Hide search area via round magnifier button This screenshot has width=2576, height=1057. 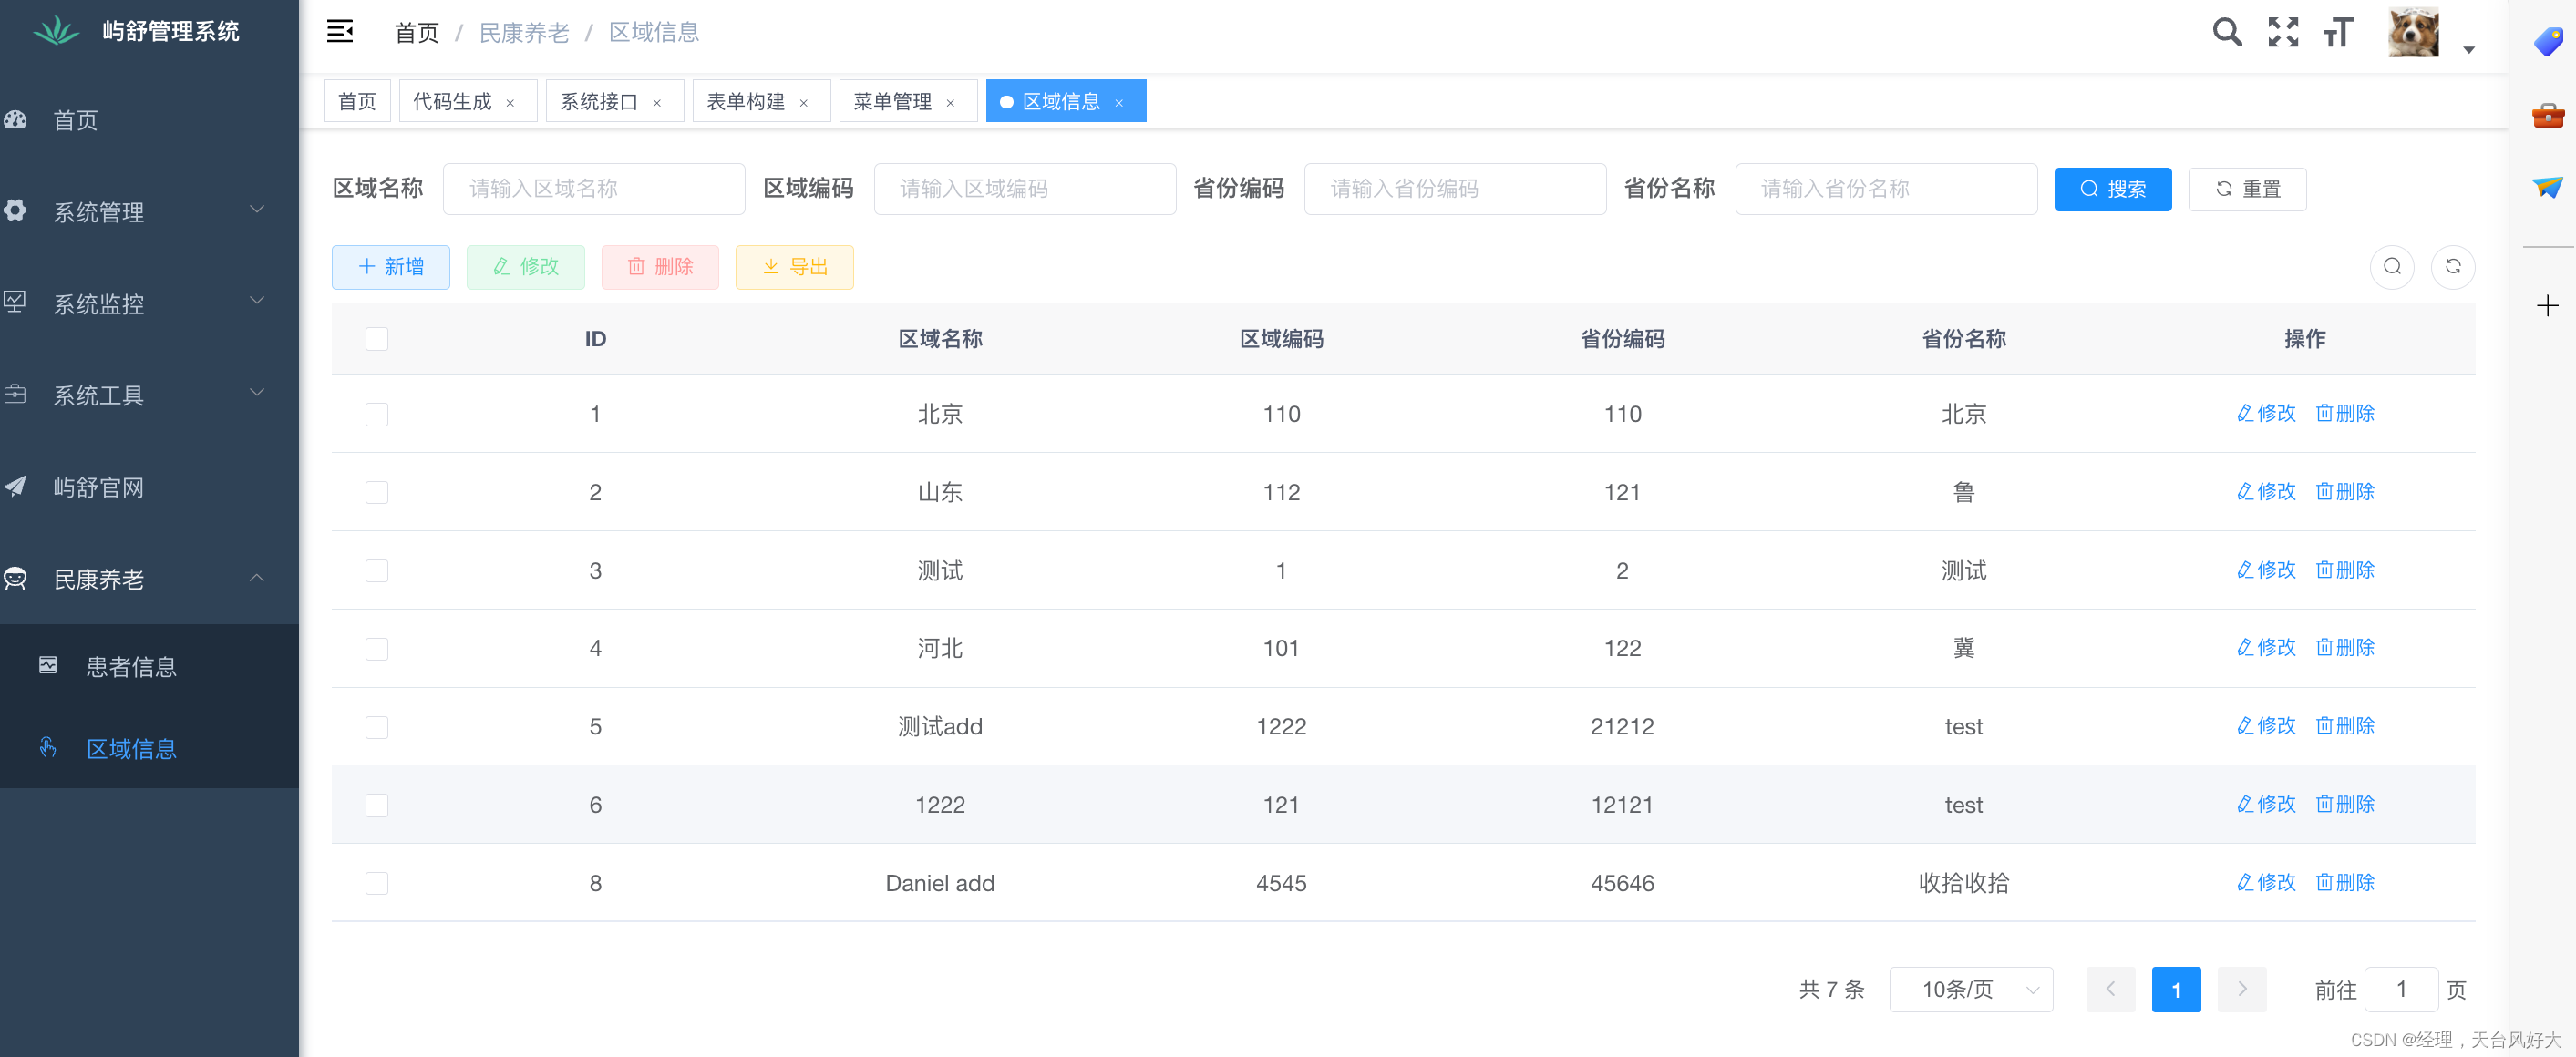point(2391,266)
